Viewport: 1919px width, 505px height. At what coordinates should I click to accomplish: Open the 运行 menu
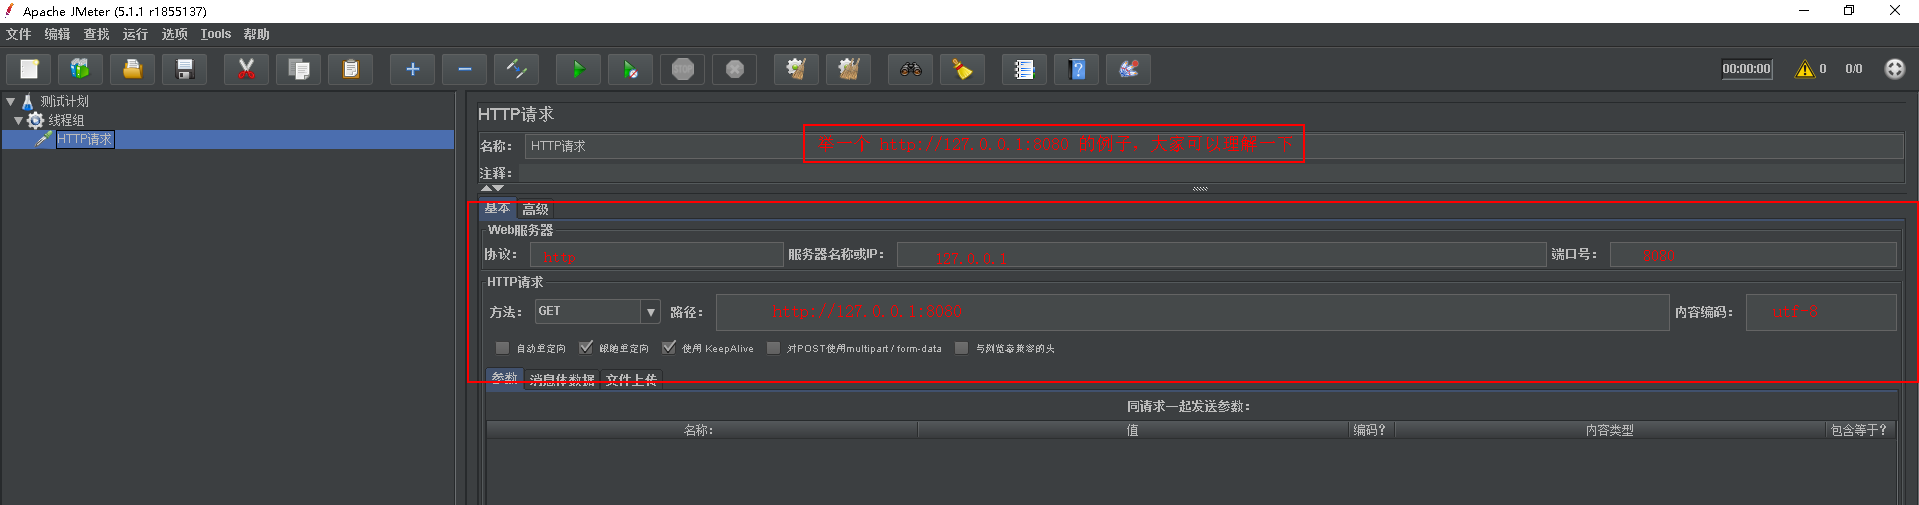[135, 34]
